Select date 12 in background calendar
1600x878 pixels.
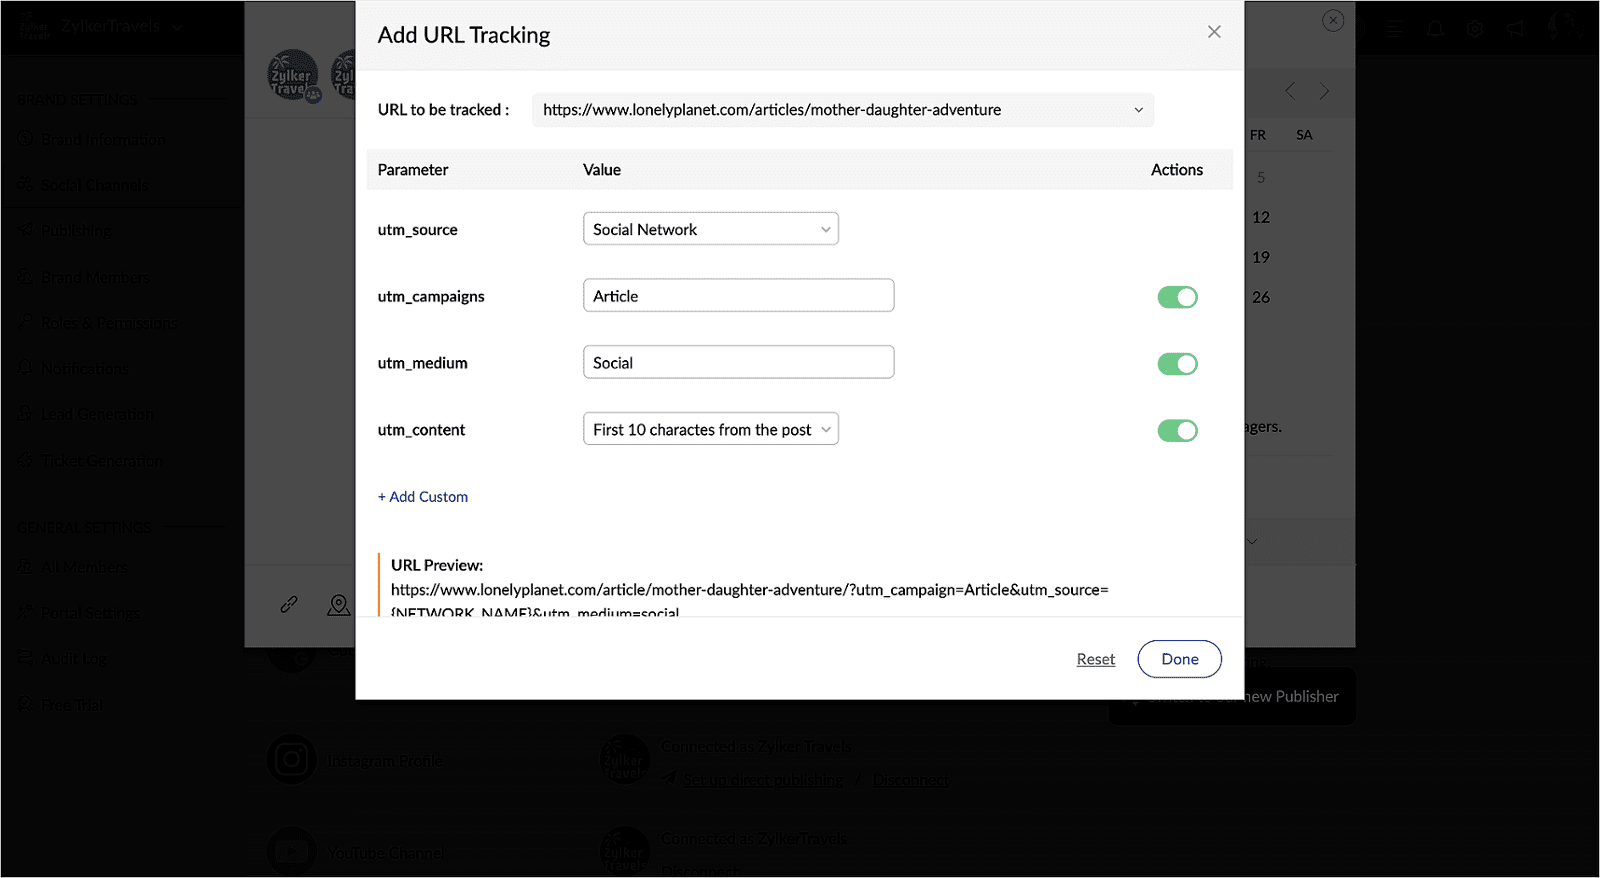(1261, 217)
